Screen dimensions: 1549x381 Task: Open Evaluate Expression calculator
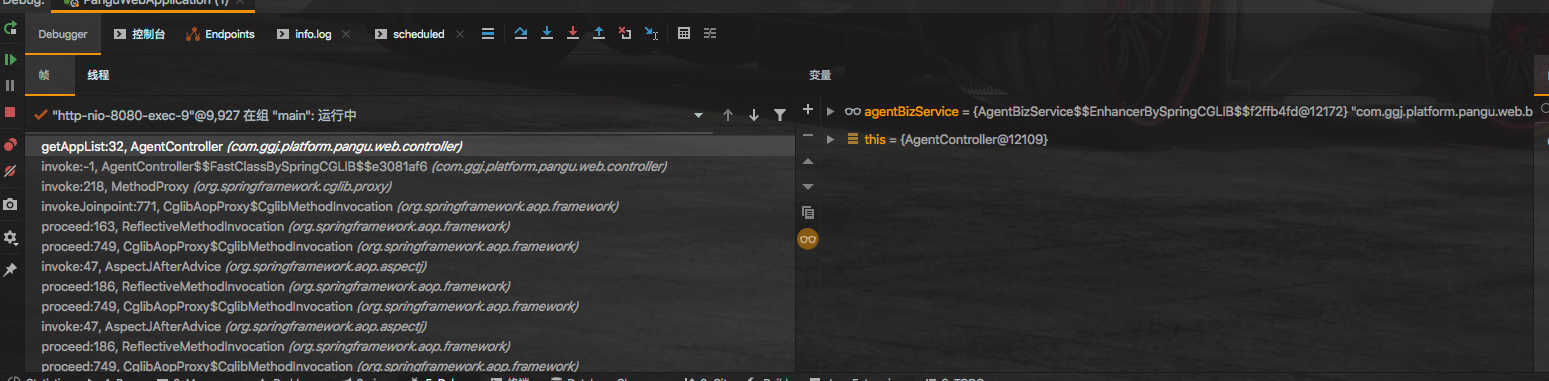684,33
